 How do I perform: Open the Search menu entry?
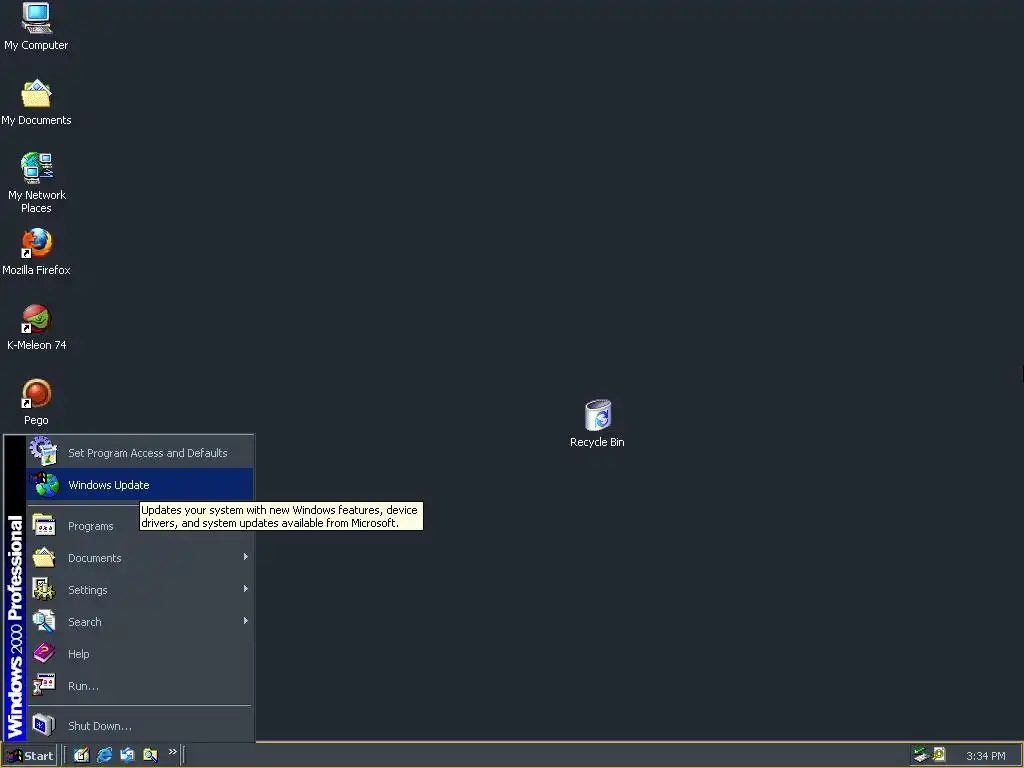140,622
